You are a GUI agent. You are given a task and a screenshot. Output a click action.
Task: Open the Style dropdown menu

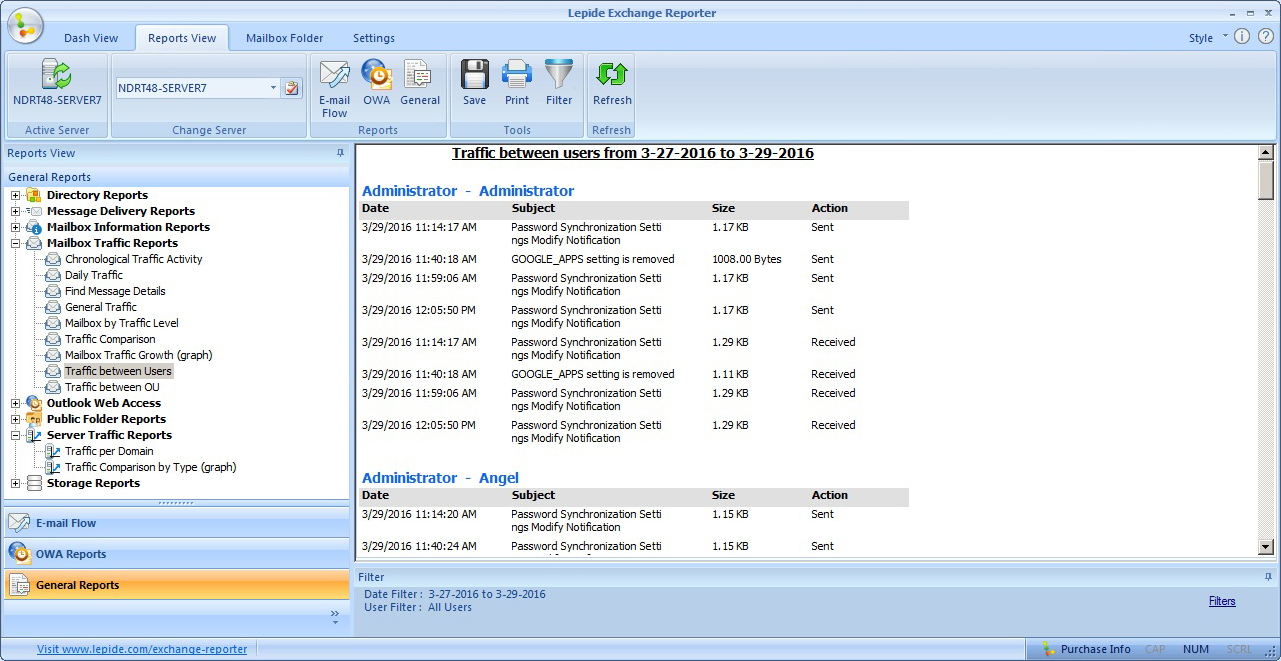(1207, 38)
